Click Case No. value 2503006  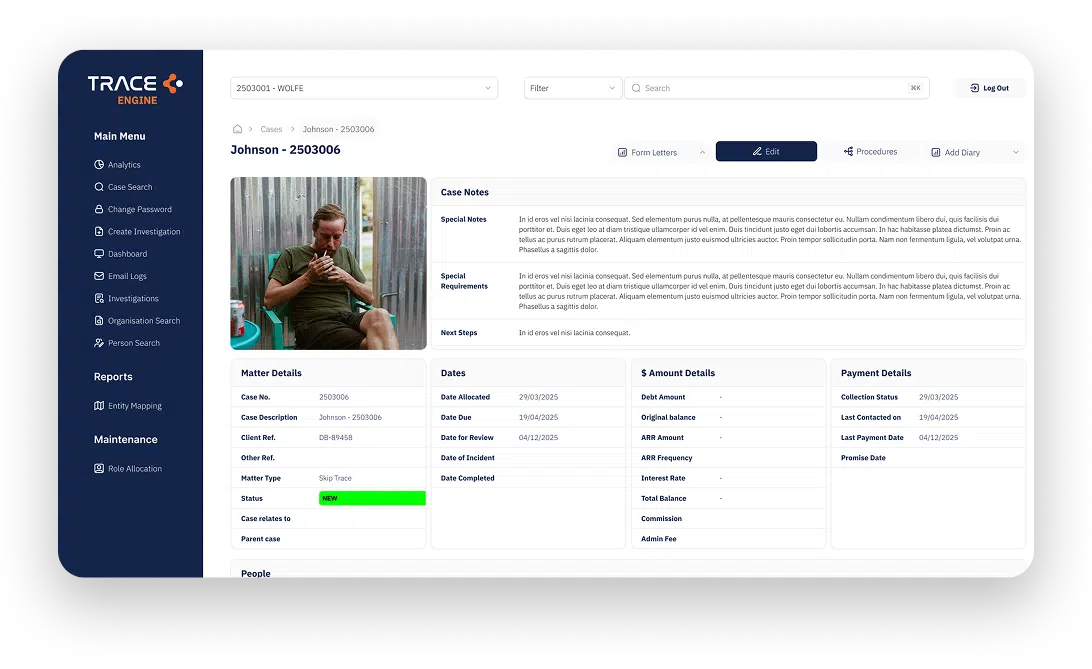(x=334, y=398)
